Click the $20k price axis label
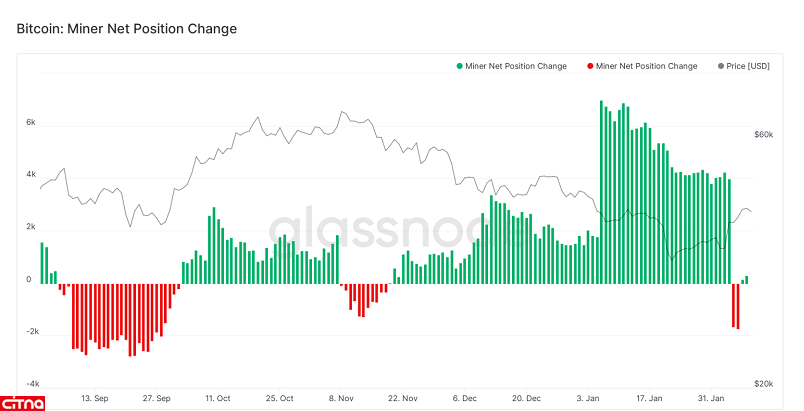The height and width of the screenshot is (411, 804). click(x=762, y=383)
